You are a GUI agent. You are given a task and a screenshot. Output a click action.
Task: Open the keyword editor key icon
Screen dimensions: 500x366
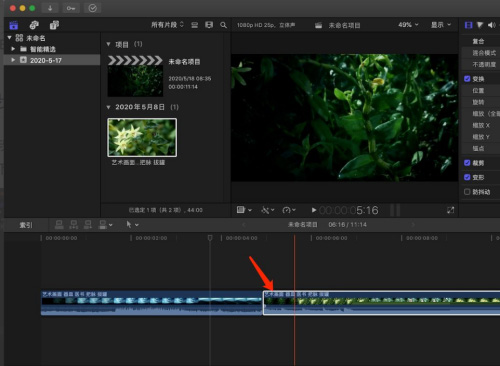pos(71,8)
